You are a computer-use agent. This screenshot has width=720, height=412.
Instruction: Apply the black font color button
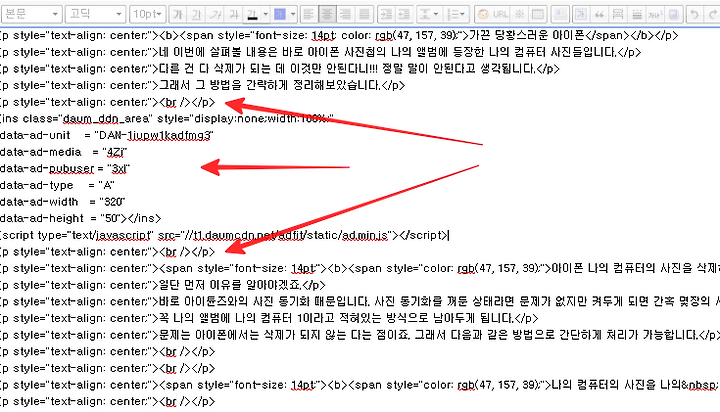pyautogui.click(x=252, y=14)
